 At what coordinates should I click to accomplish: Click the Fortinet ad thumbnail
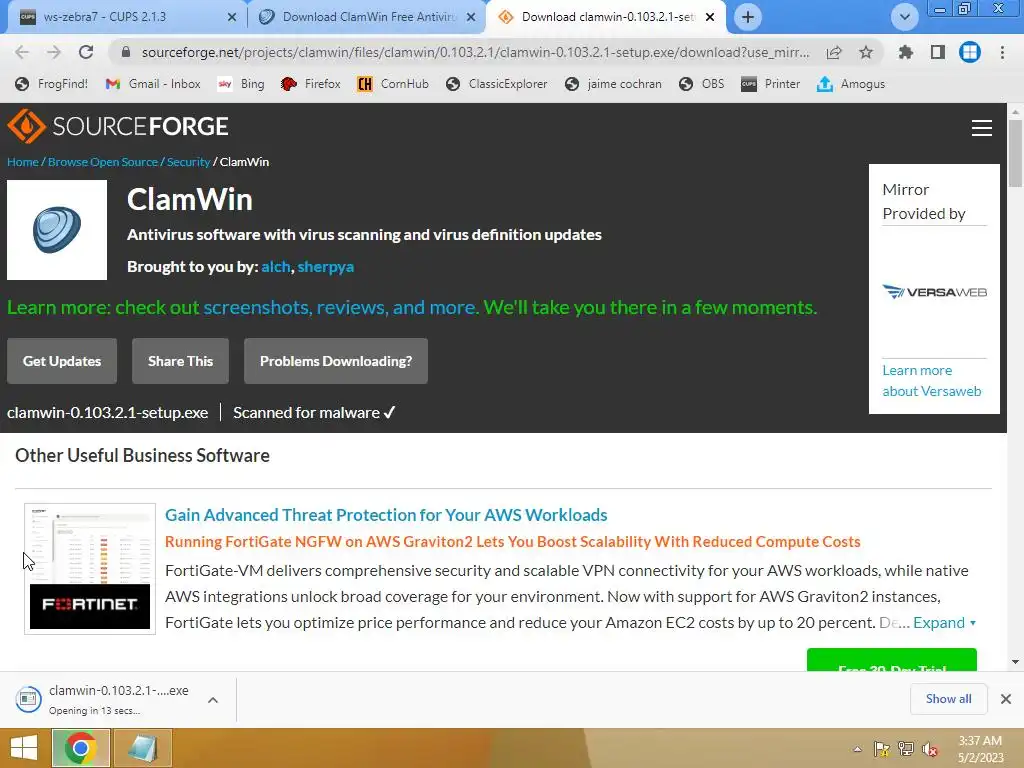tap(90, 568)
